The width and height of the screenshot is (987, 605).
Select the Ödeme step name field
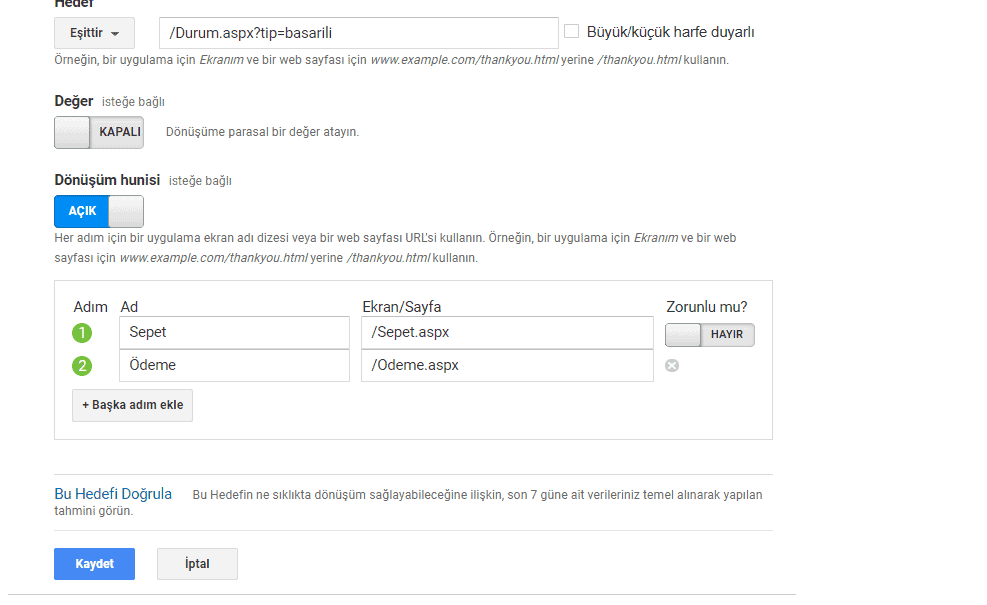tap(234, 365)
